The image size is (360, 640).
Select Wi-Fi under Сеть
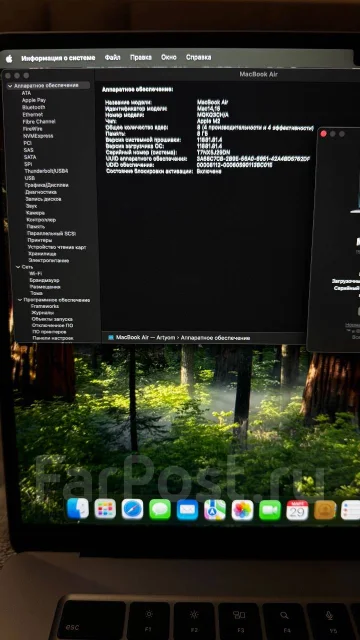[x=36, y=273]
